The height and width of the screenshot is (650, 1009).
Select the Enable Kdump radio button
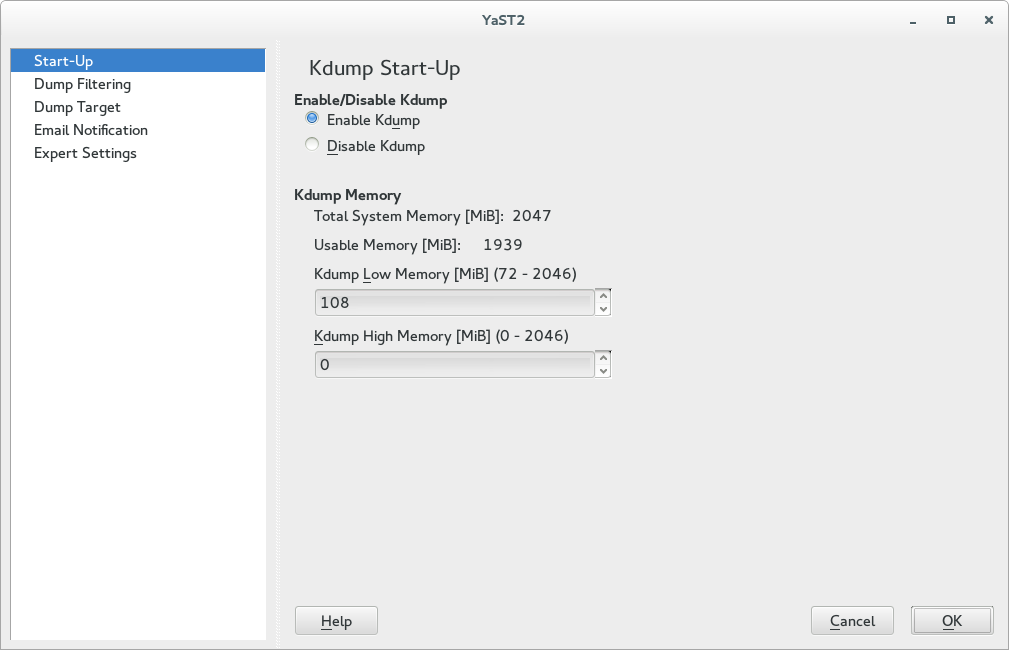pyautogui.click(x=312, y=119)
